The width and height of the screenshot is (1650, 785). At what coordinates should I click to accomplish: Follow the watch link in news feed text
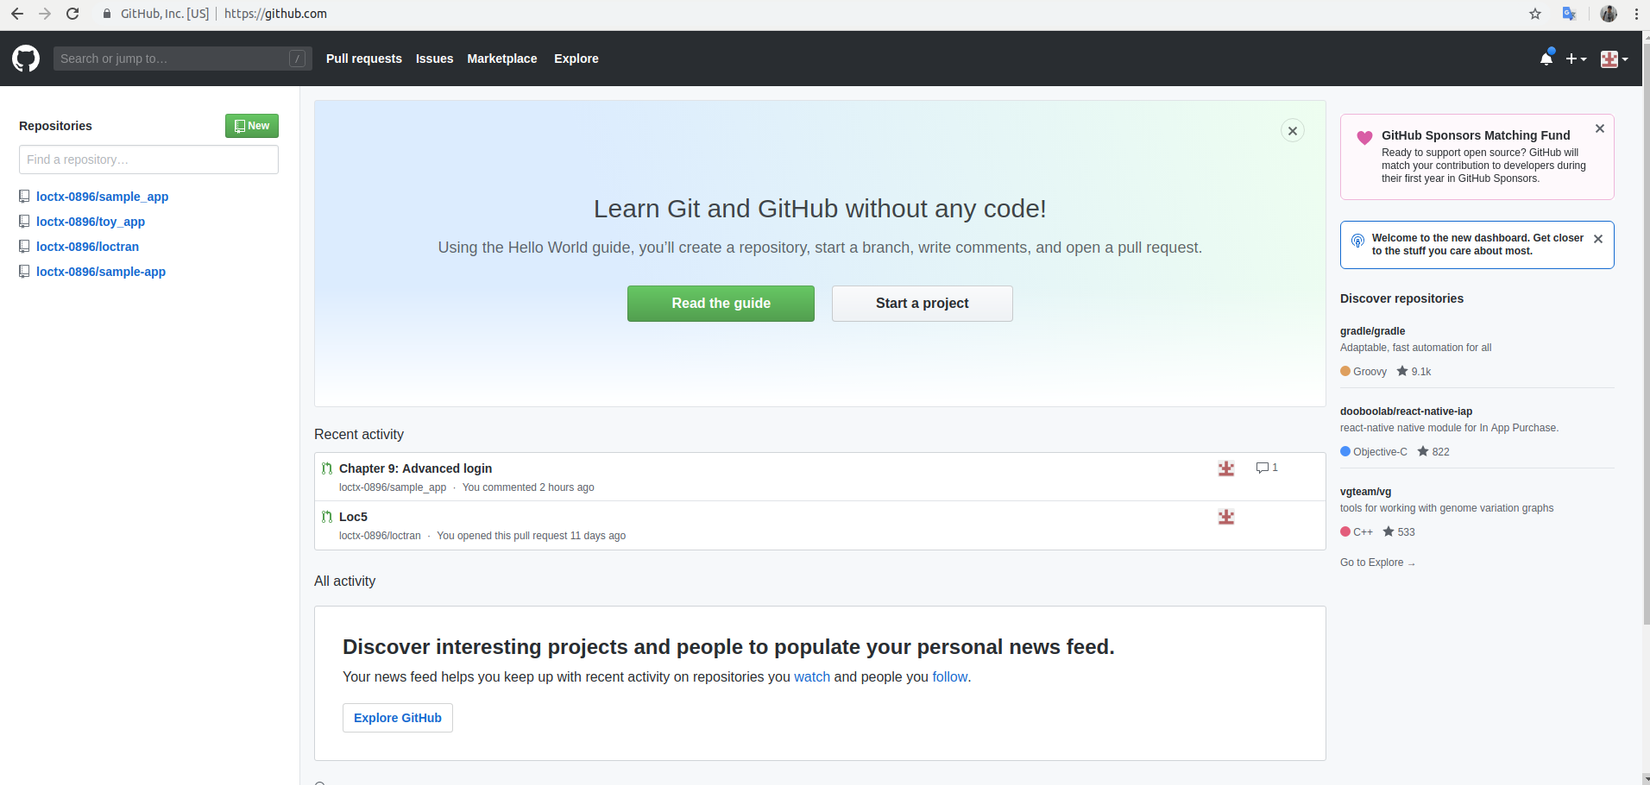click(x=812, y=677)
